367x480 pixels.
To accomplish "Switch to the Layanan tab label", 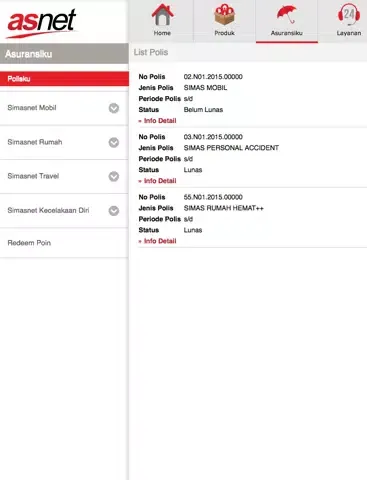I will click(x=349, y=33).
